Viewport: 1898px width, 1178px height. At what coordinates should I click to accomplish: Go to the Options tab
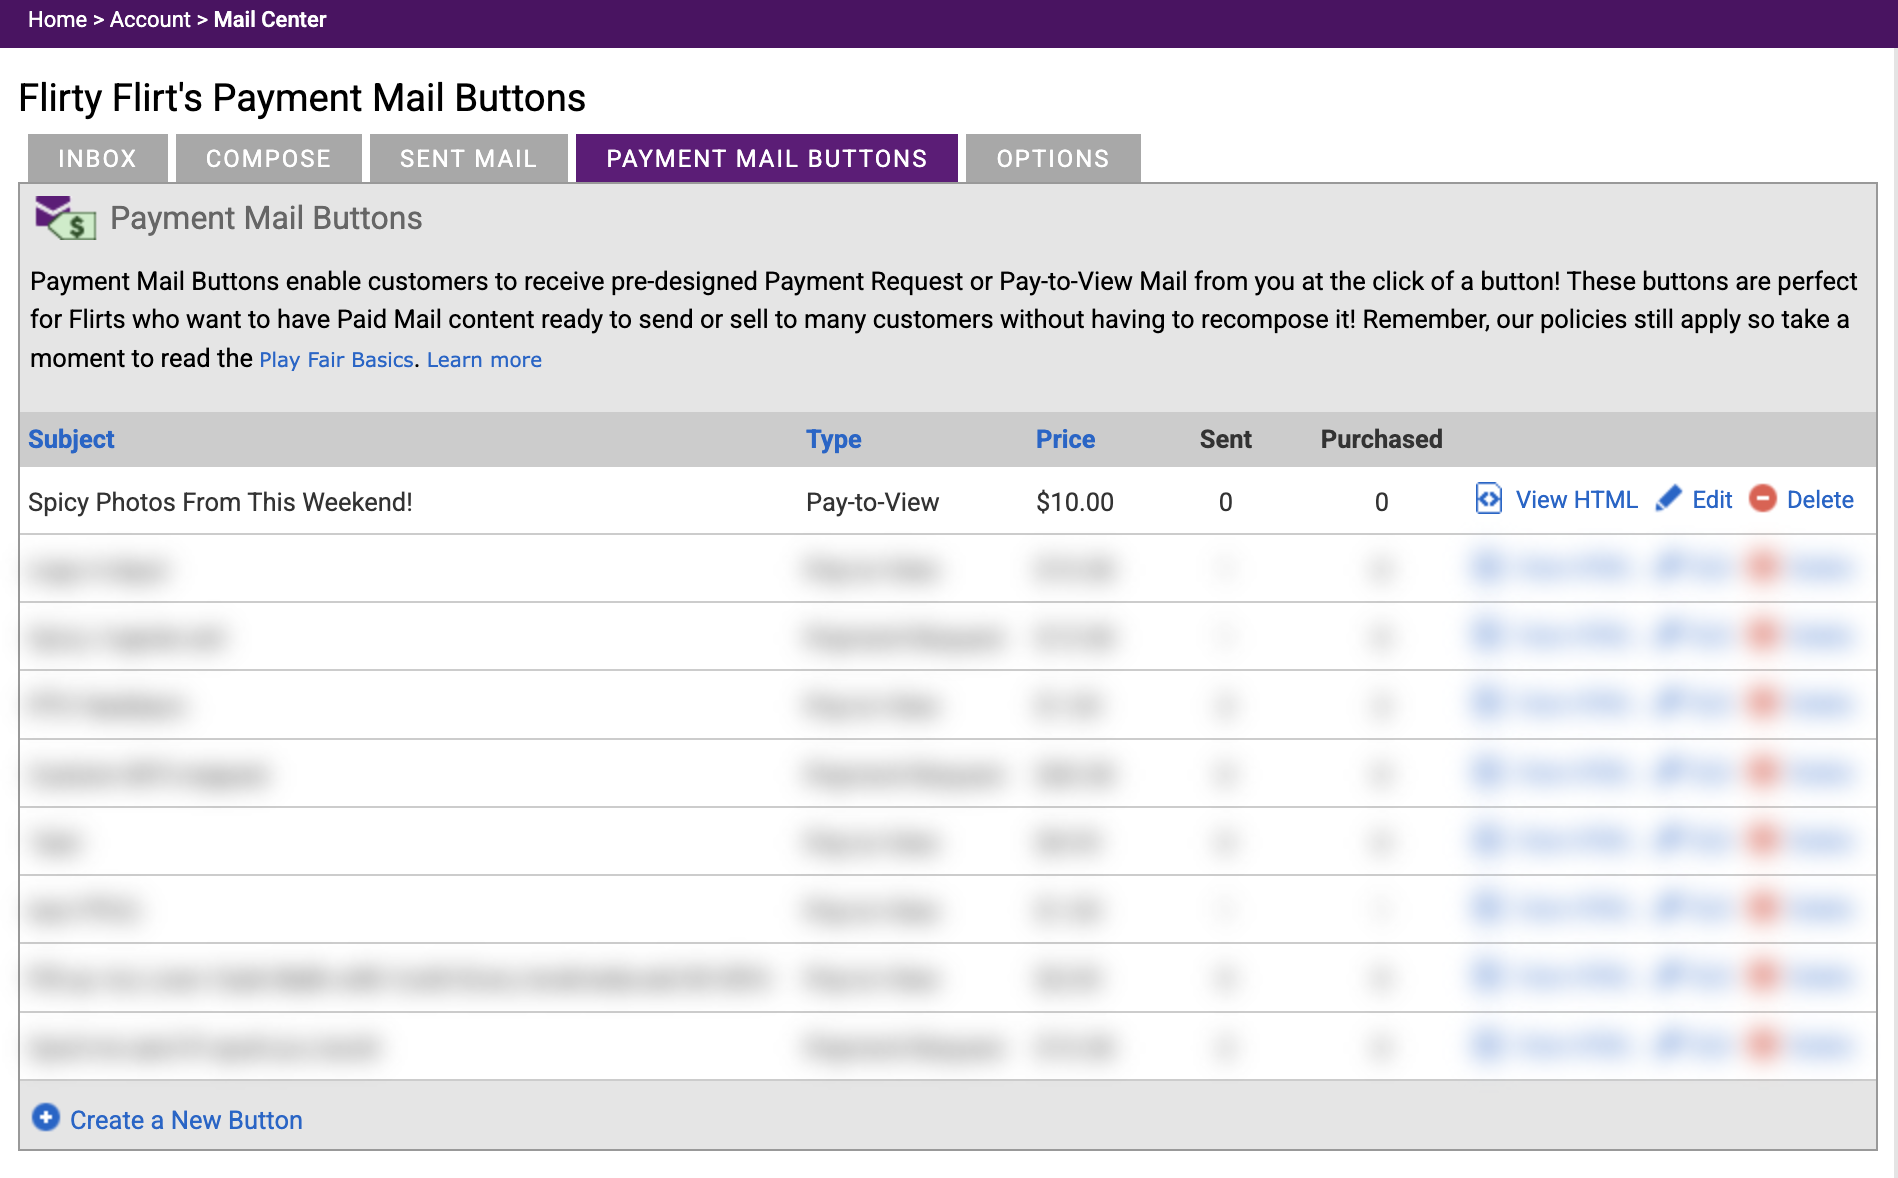[1053, 158]
